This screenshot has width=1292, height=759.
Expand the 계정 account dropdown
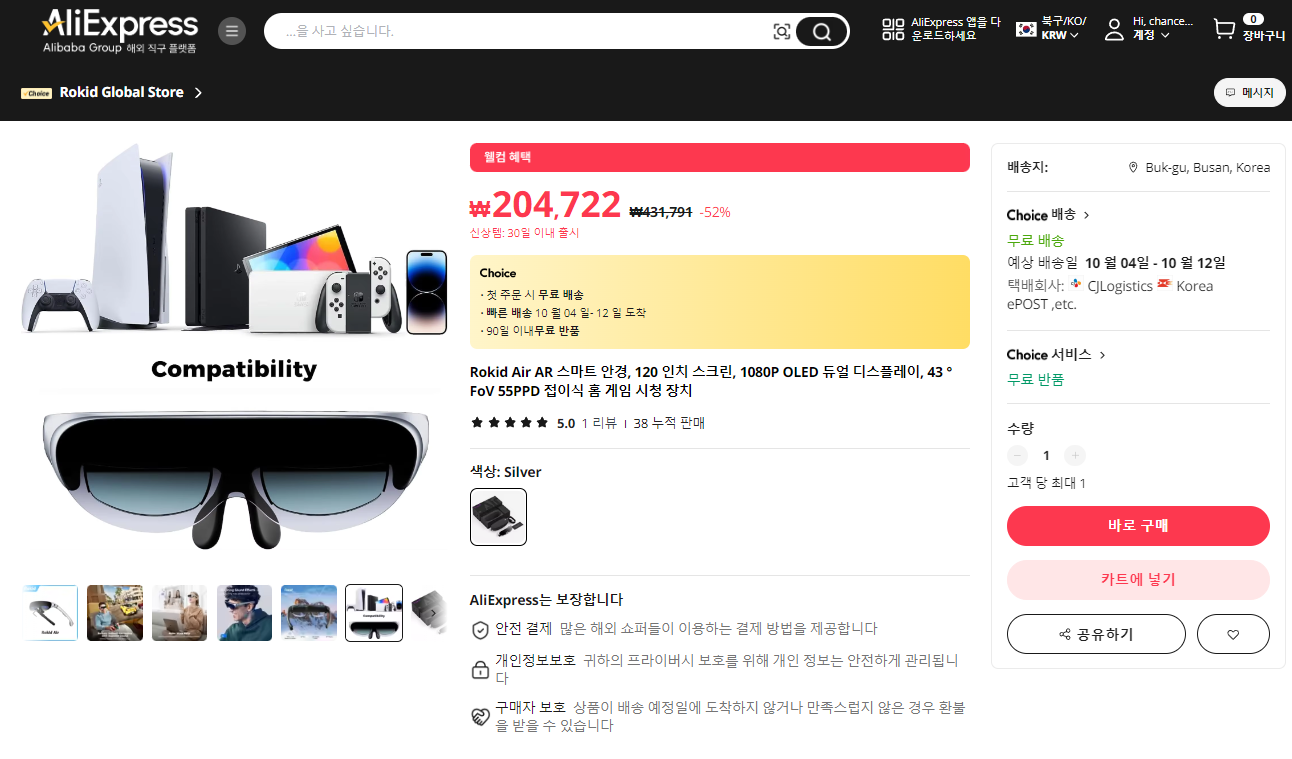1151,35
